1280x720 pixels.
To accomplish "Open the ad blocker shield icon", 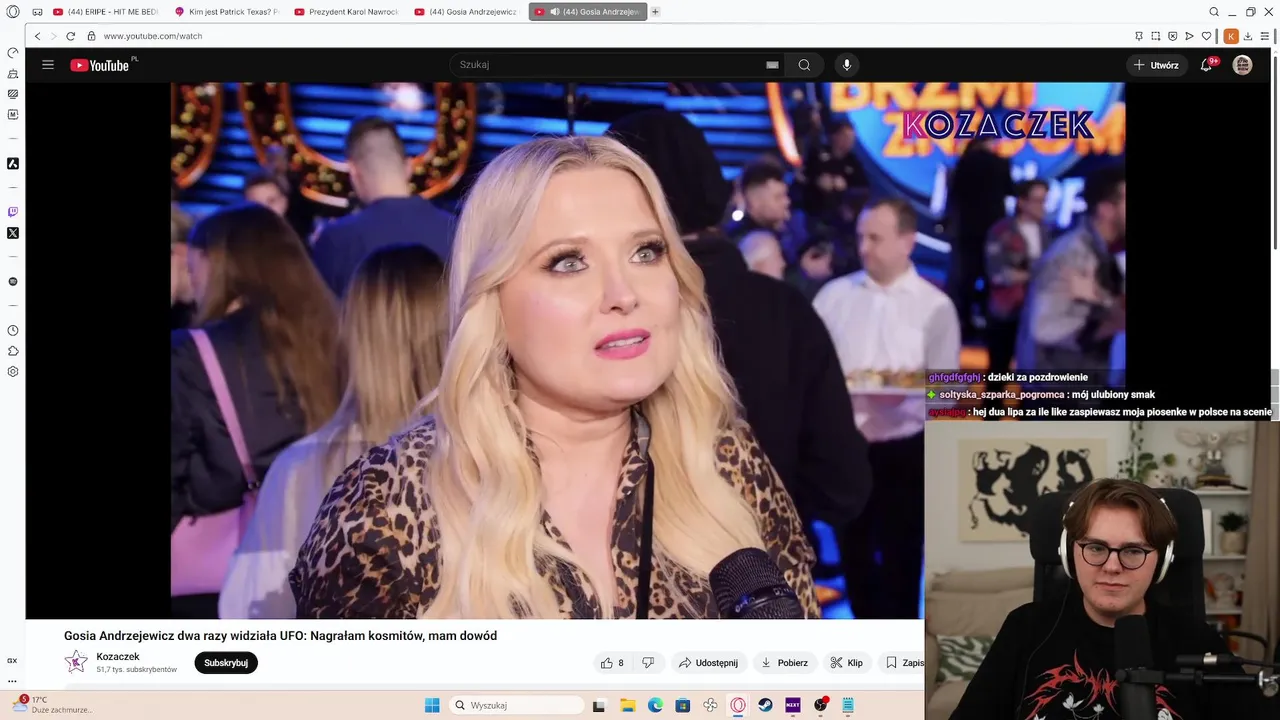I will 1173,36.
